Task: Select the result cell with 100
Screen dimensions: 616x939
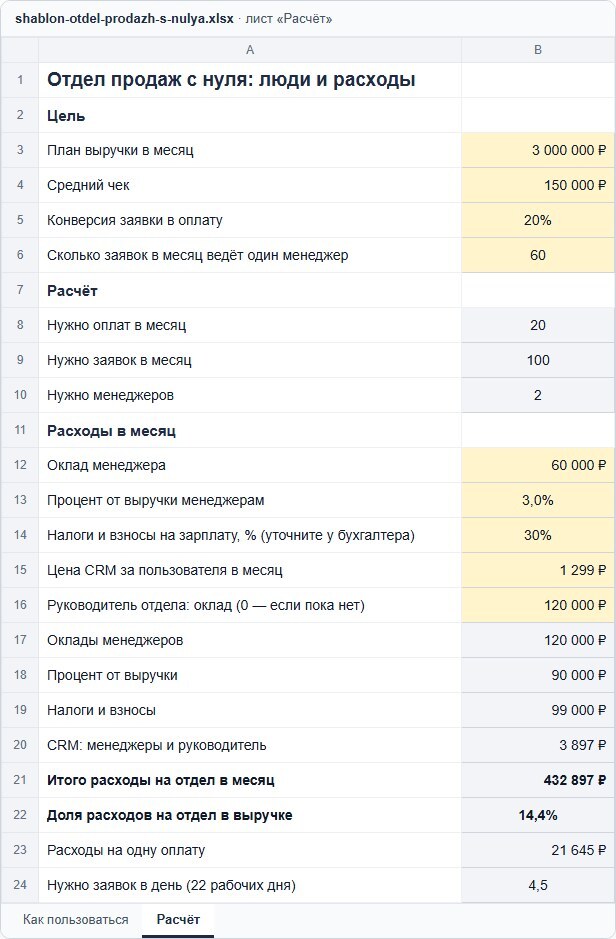Action: pyautogui.click(x=538, y=361)
